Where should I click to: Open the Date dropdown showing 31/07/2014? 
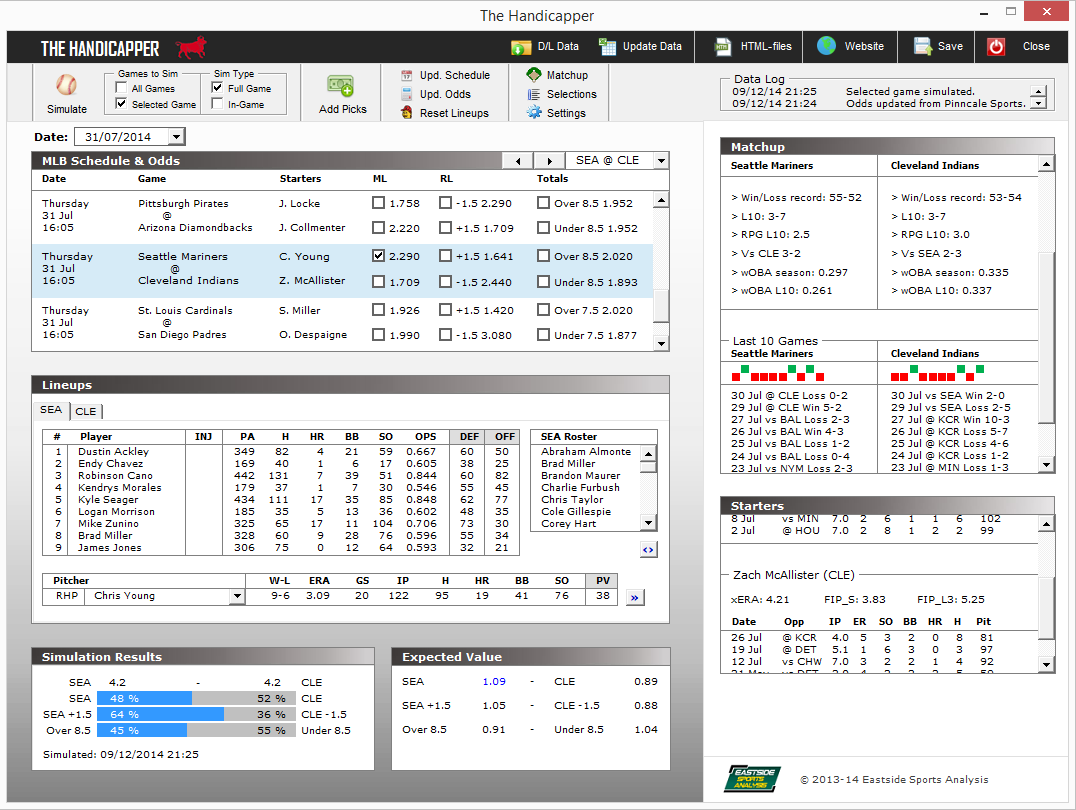[176, 137]
